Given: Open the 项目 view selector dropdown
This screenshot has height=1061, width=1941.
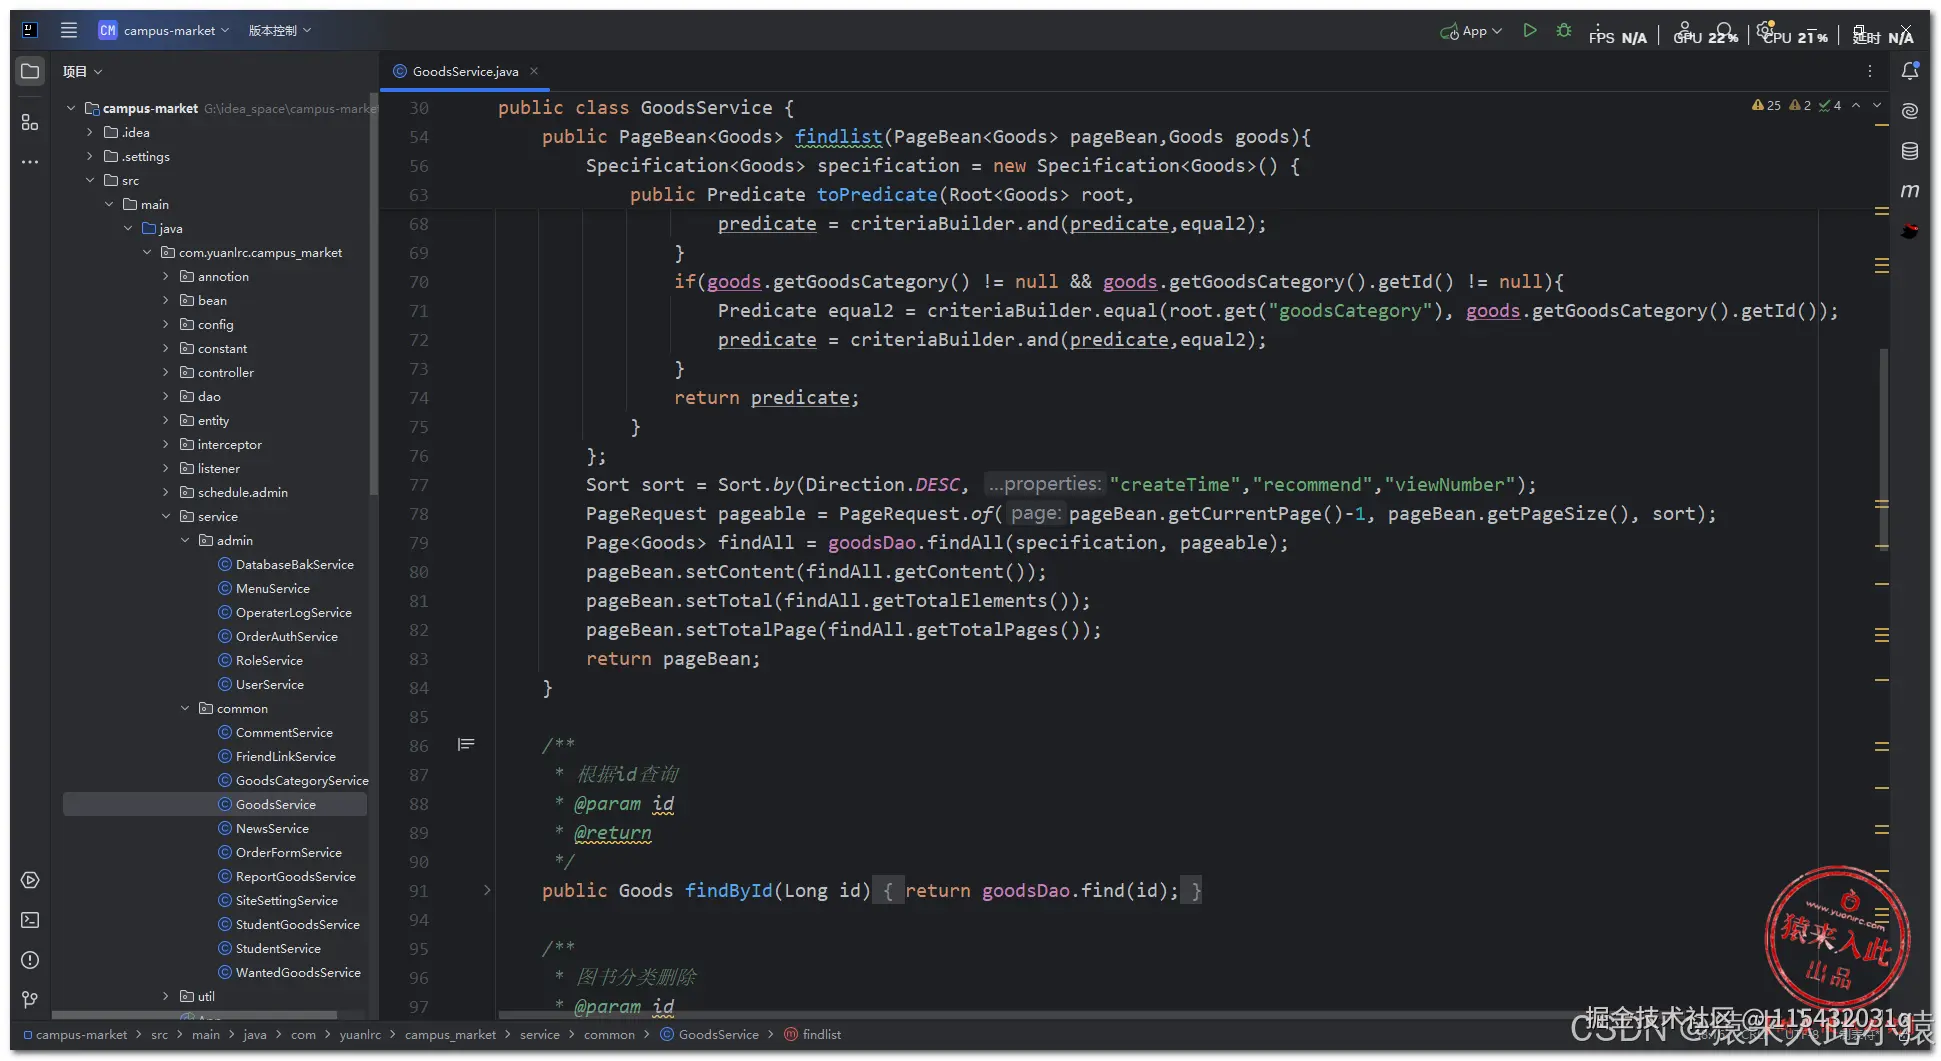Looking at the screenshot, I should coord(82,71).
